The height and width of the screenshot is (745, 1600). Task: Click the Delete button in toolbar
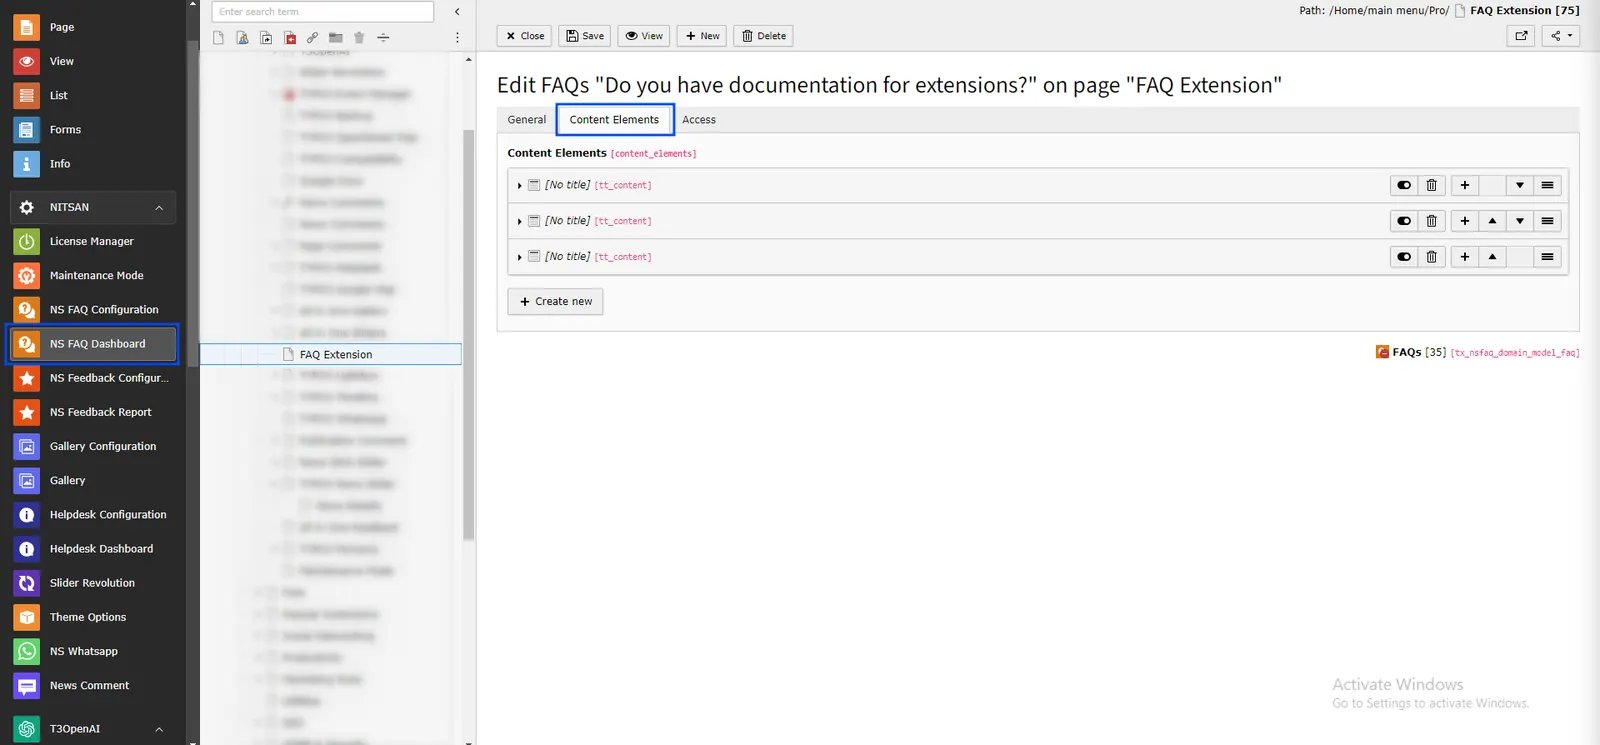pos(764,36)
